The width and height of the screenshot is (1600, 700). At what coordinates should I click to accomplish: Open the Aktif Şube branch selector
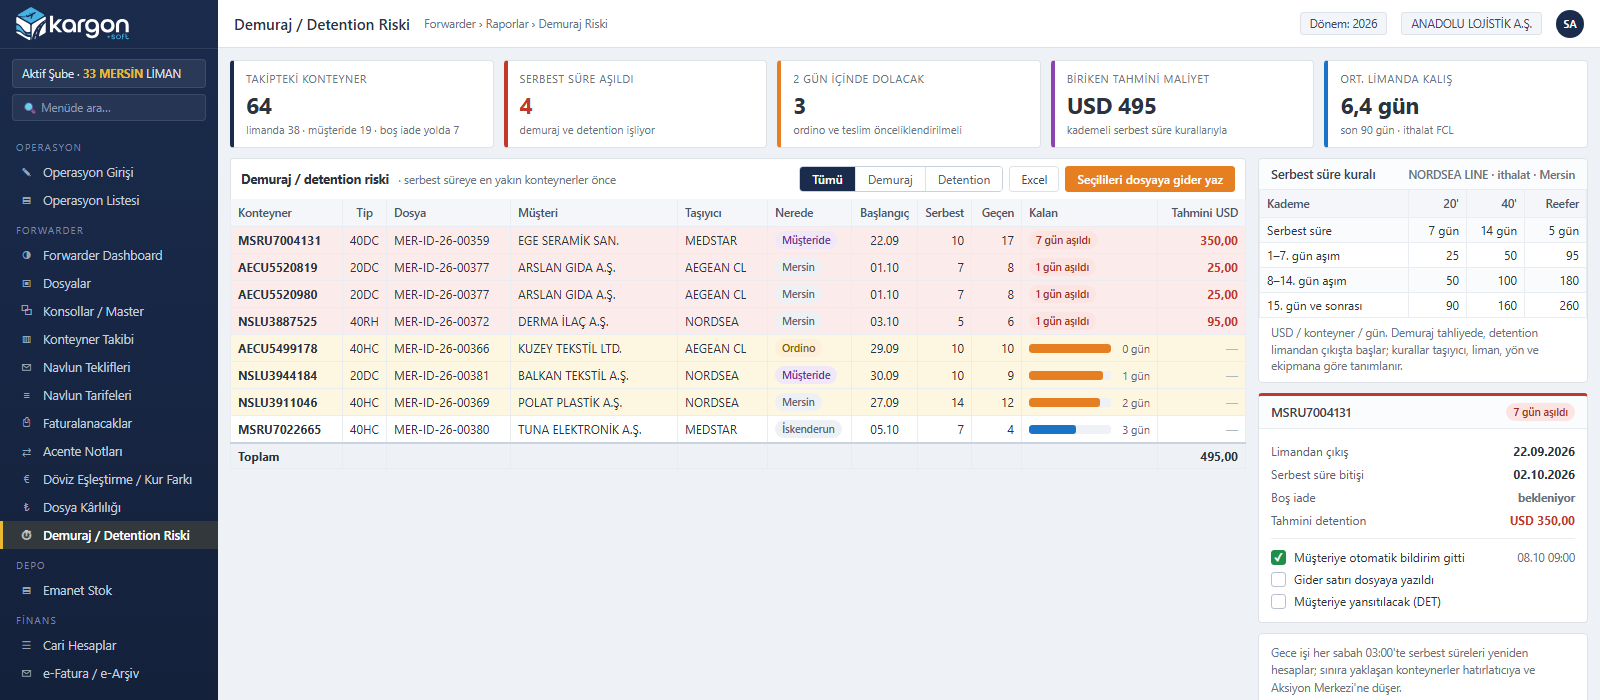[109, 74]
